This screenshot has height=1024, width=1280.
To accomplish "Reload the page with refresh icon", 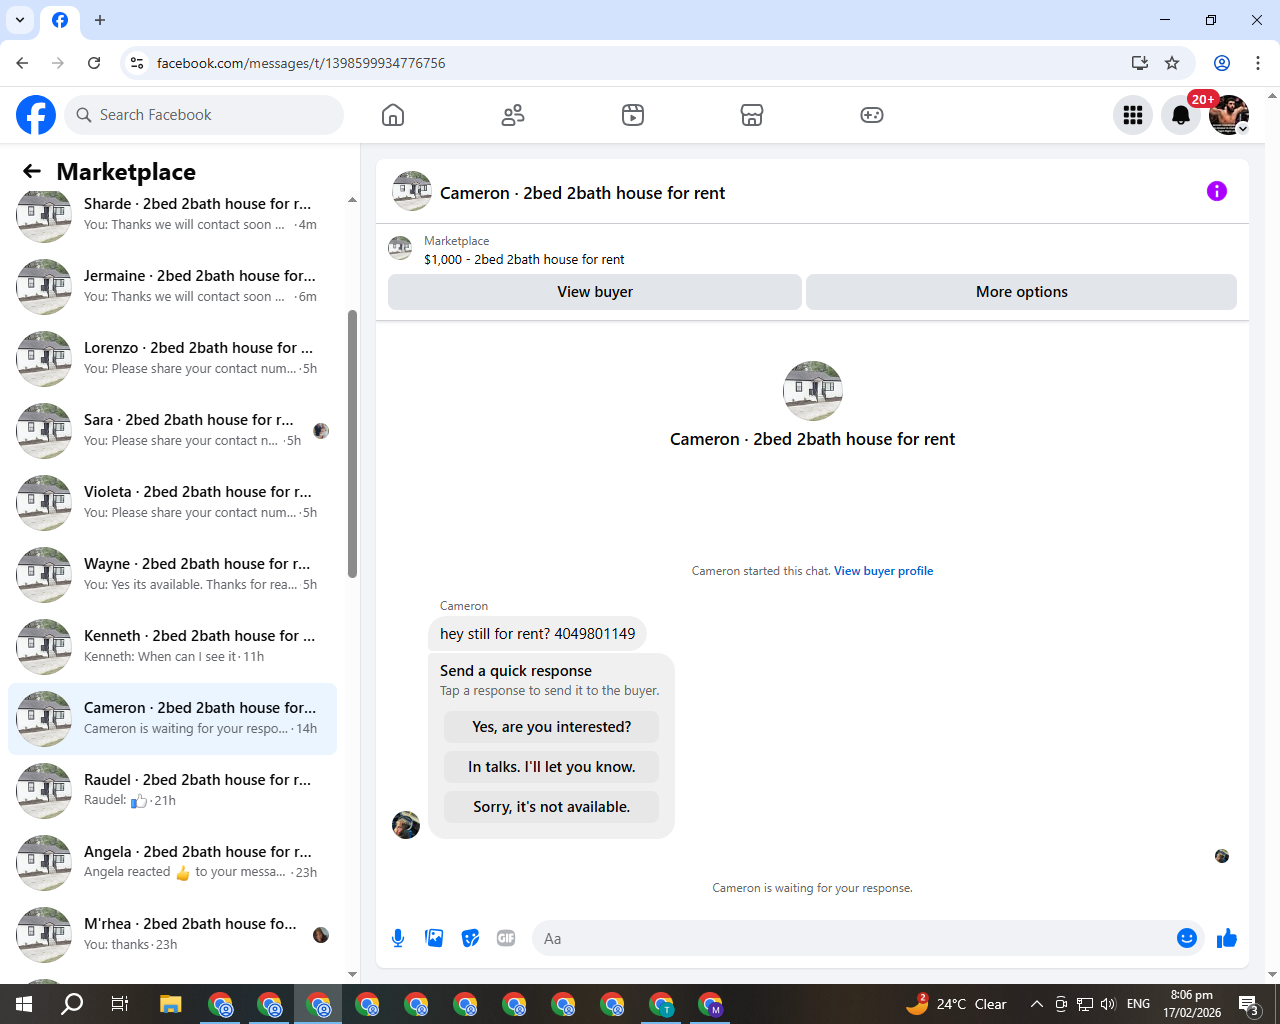I will pos(94,63).
